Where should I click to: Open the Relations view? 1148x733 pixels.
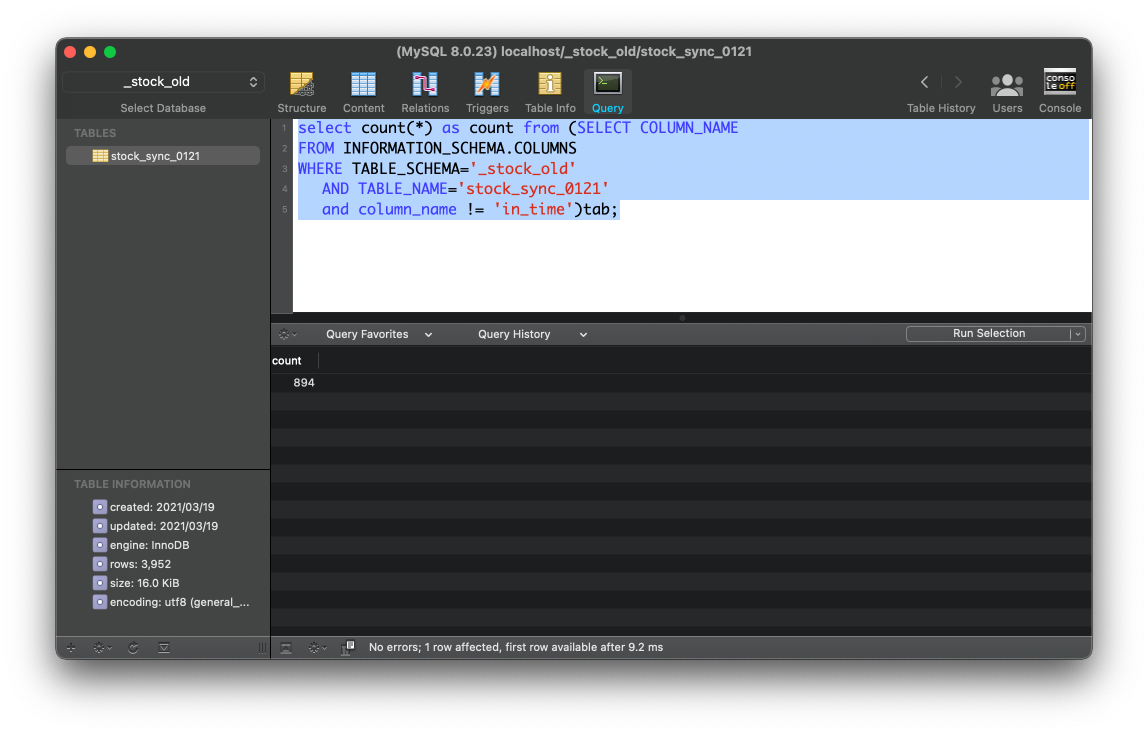425,92
